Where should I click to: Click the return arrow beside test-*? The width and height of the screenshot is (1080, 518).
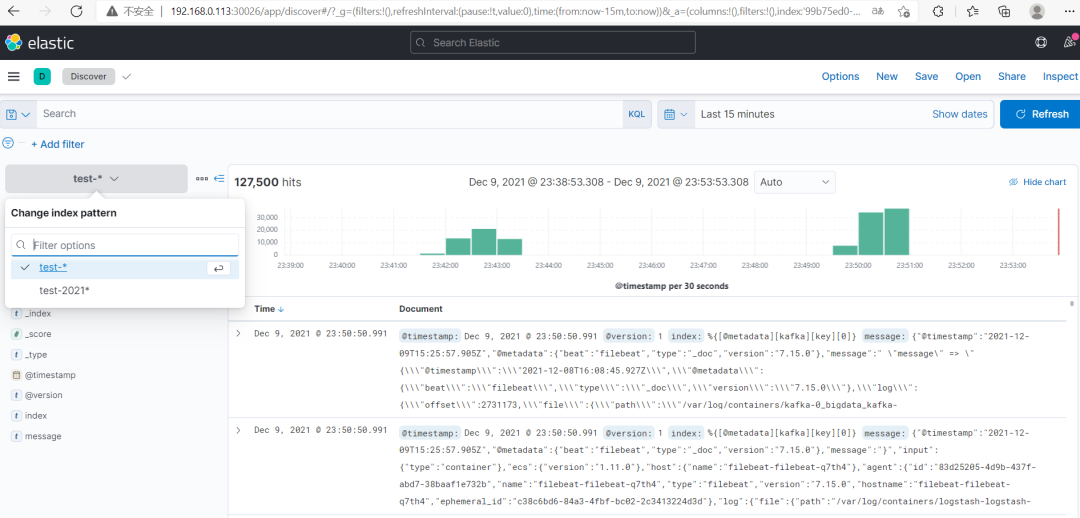pos(218,269)
